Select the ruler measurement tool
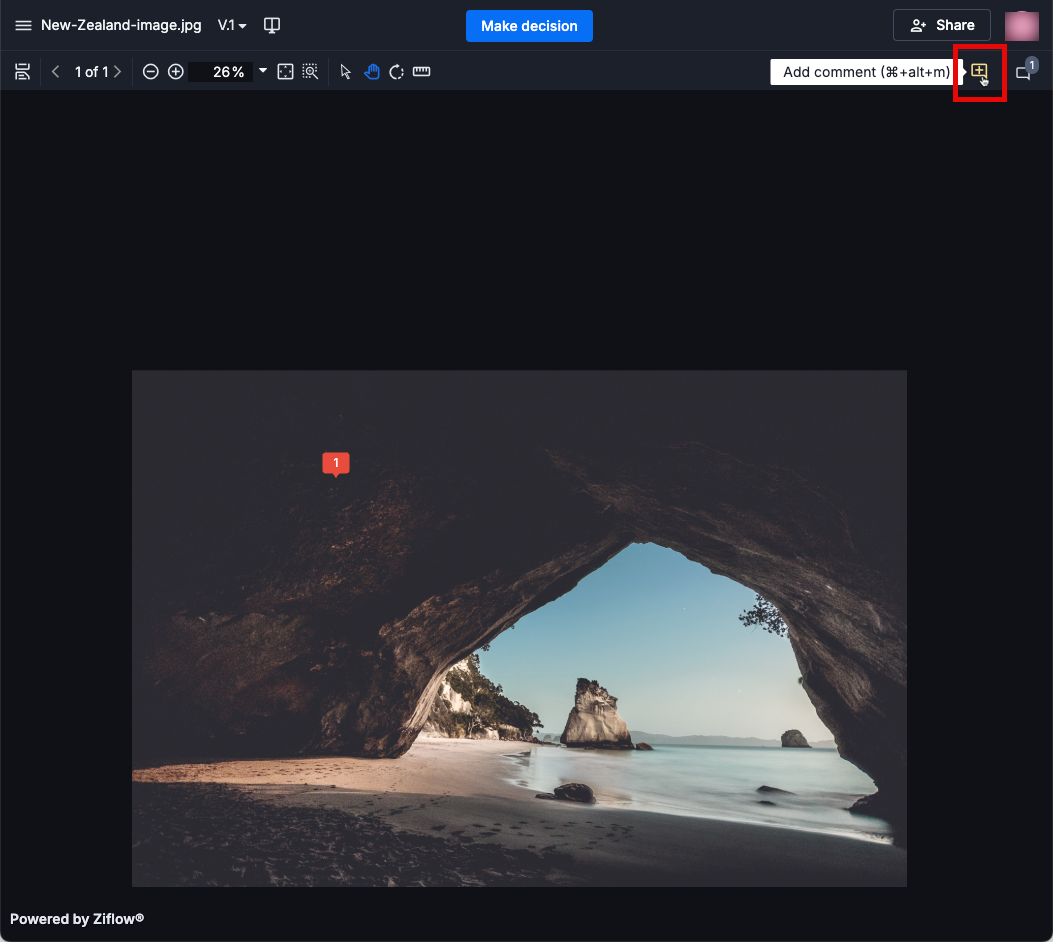The width and height of the screenshot is (1053, 942). [422, 72]
